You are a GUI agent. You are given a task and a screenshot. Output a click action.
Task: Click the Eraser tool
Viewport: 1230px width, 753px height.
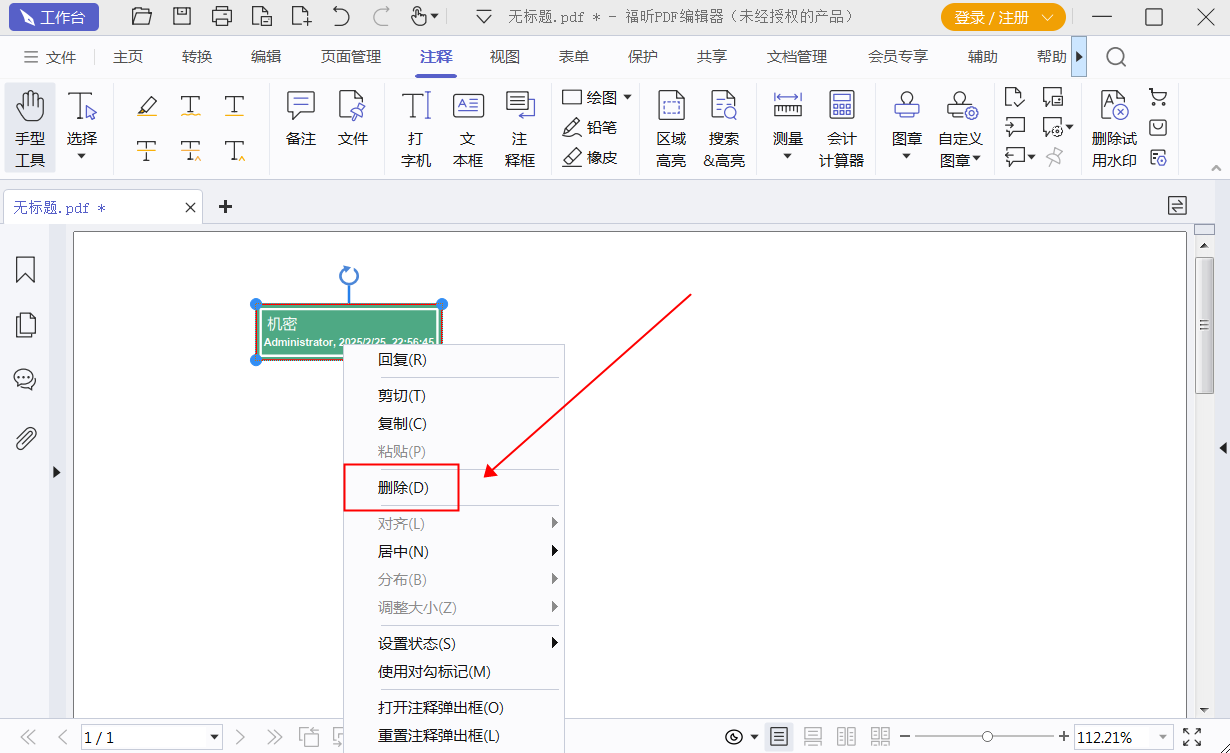(x=590, y=157)
